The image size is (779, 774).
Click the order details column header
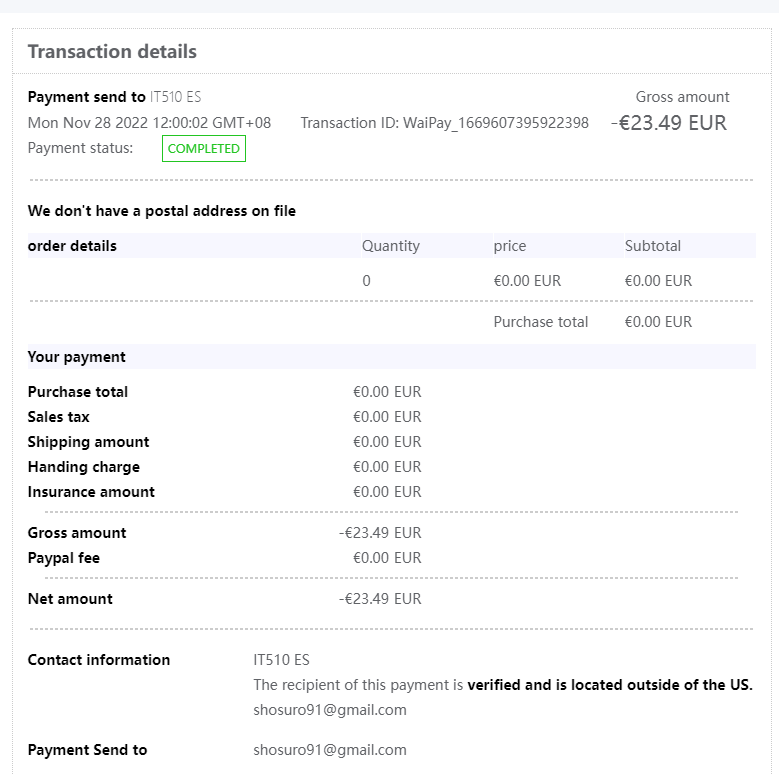tap(72, 246)
